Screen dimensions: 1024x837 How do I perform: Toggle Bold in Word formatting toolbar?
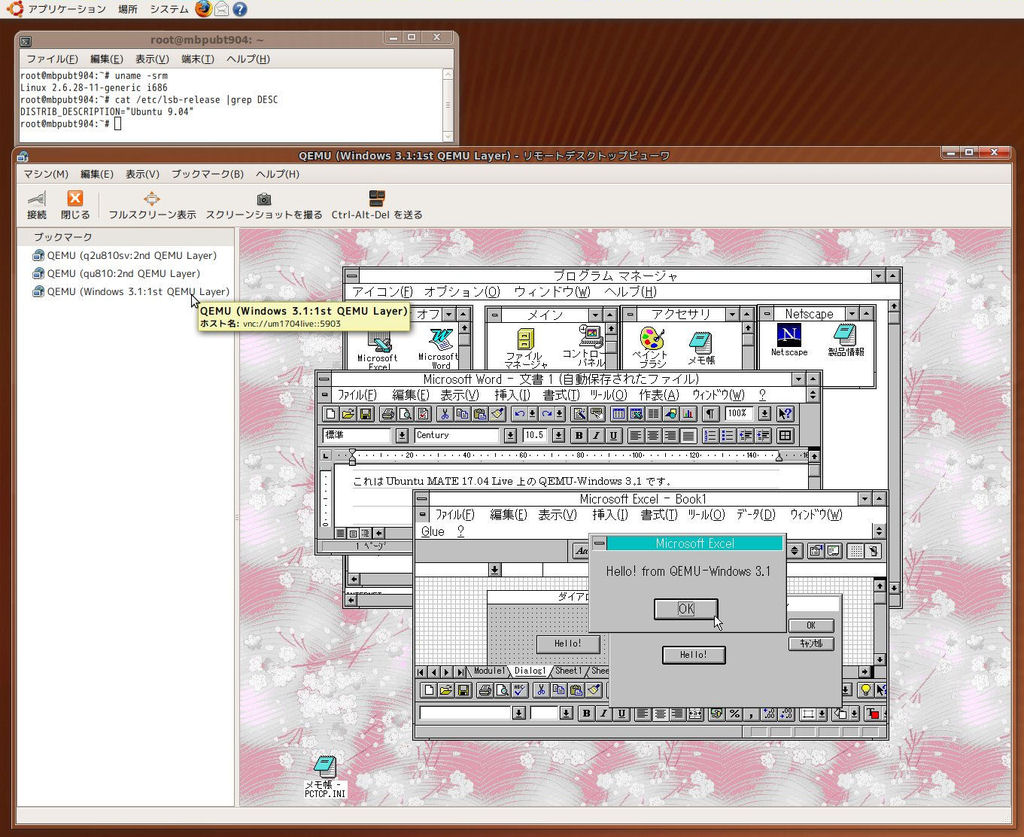(x=579, y=435)
